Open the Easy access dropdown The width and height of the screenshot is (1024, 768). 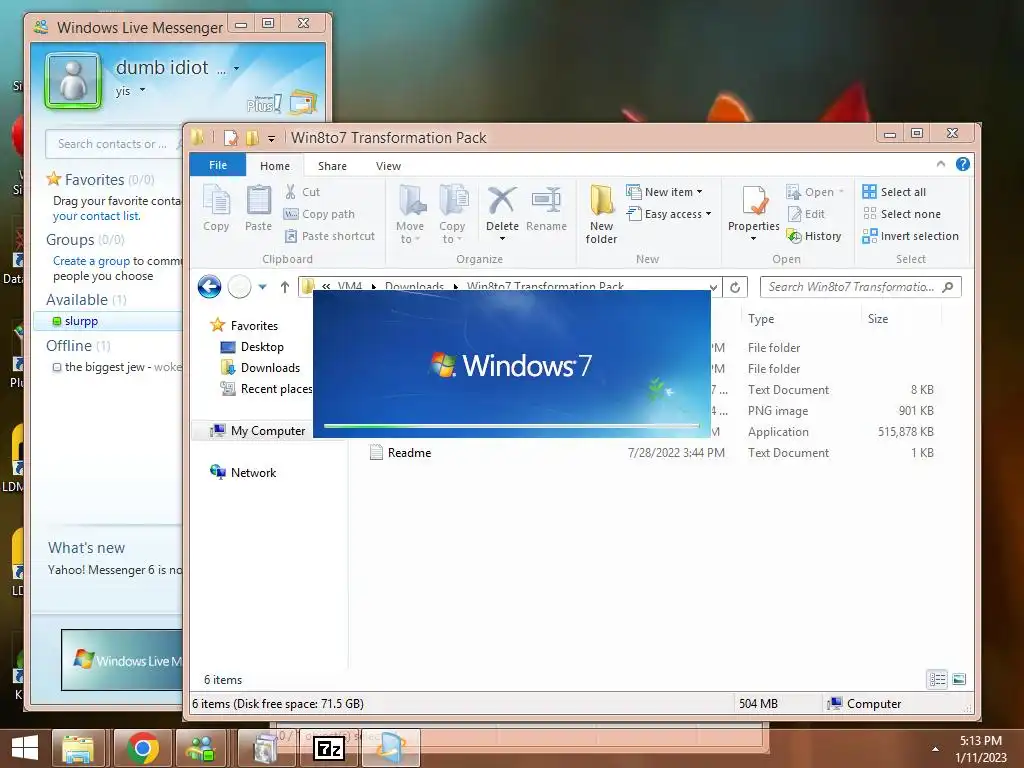(669, 214)
